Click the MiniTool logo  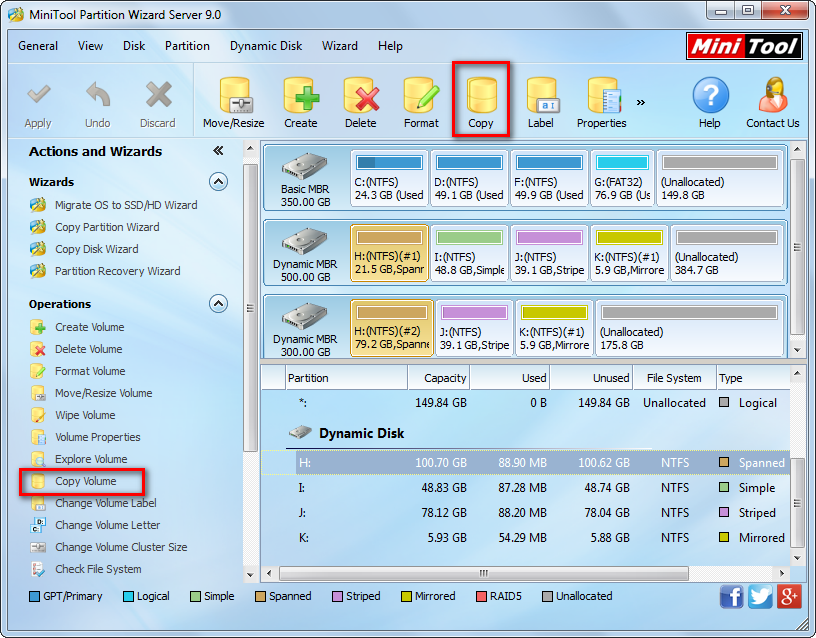point(744,47)
